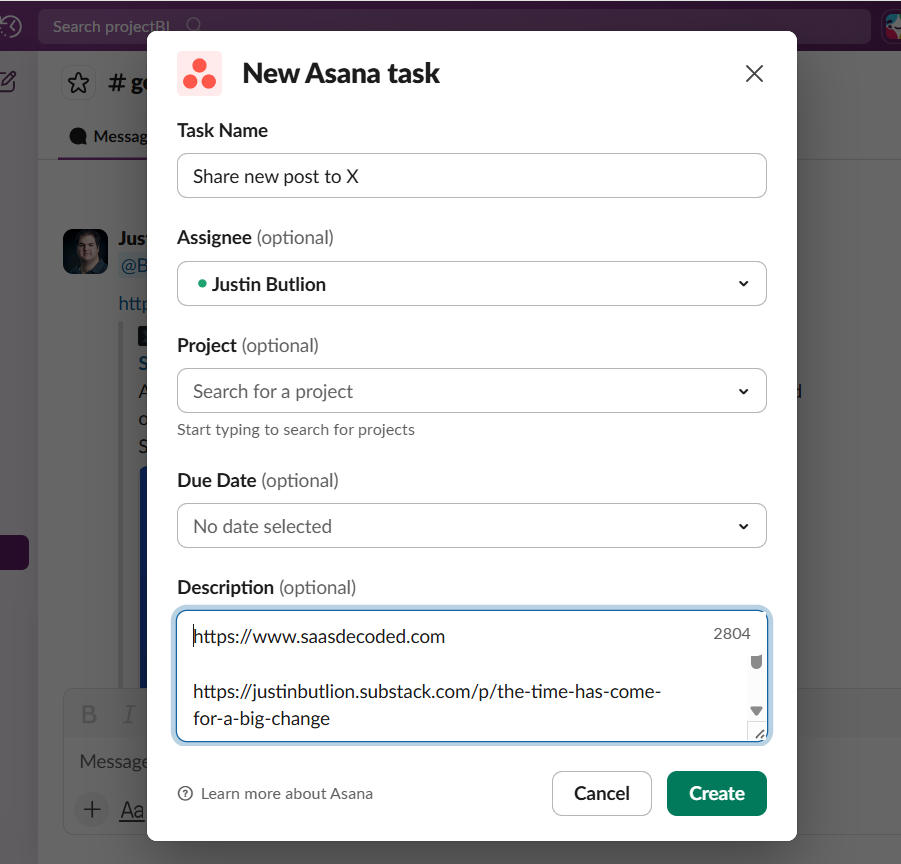Image resolution: width=901 pixels, height=864 pixels.
Task: Click the description resize handle
Action: (x=758, y=732)
